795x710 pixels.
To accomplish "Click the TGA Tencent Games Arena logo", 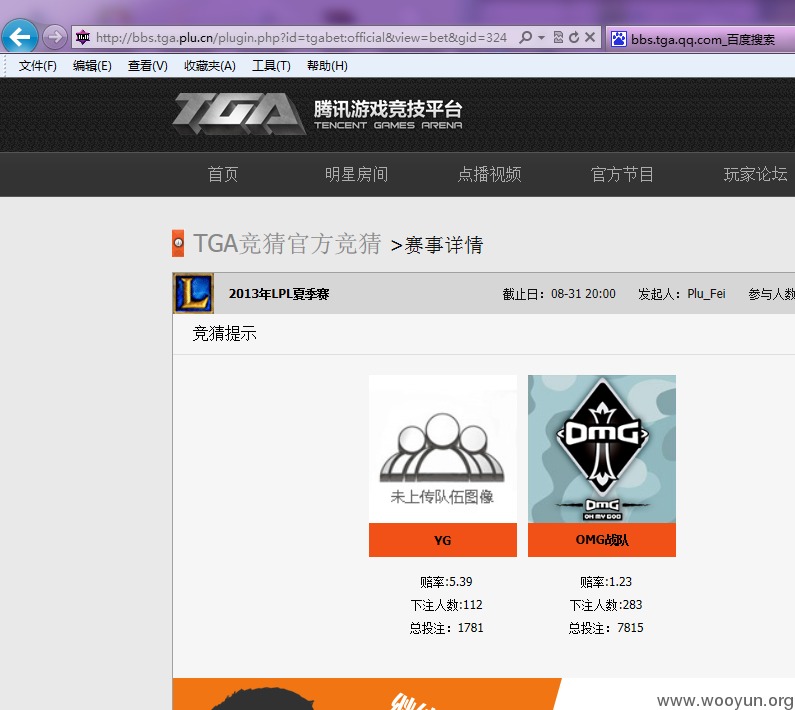I will point(317,114).
